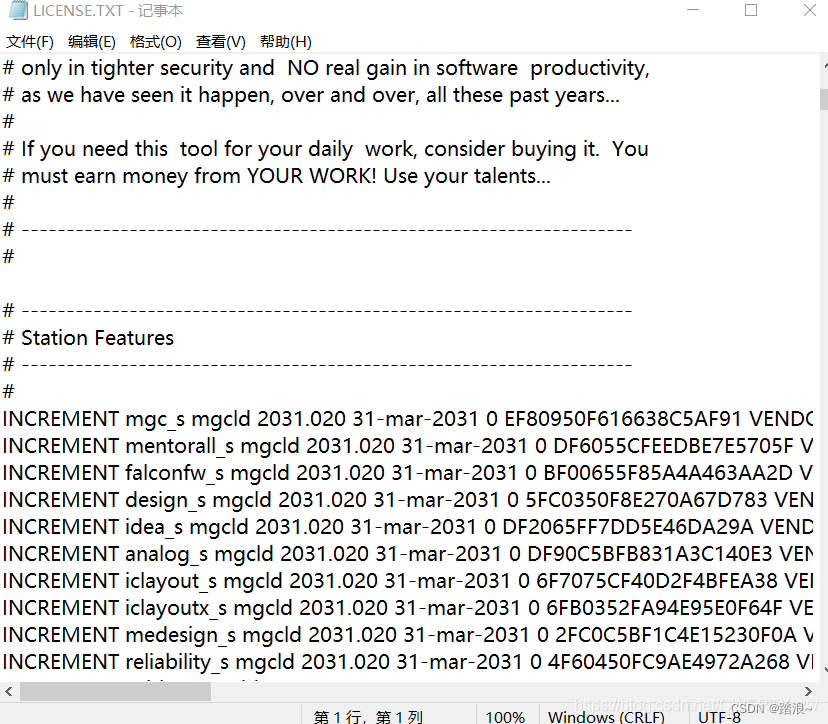Open the 查看(V) menu

(221, 42)
